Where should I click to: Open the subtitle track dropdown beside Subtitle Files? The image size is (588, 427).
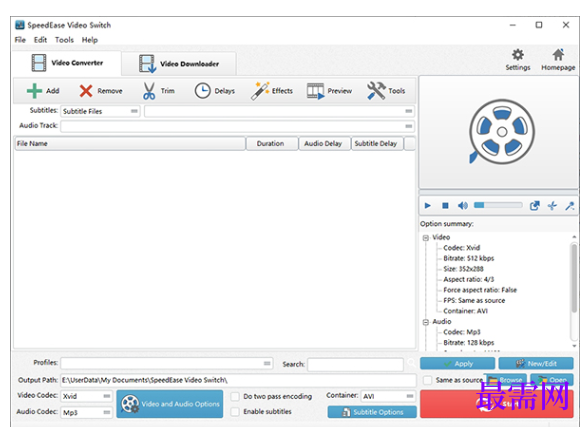point(279,111)
